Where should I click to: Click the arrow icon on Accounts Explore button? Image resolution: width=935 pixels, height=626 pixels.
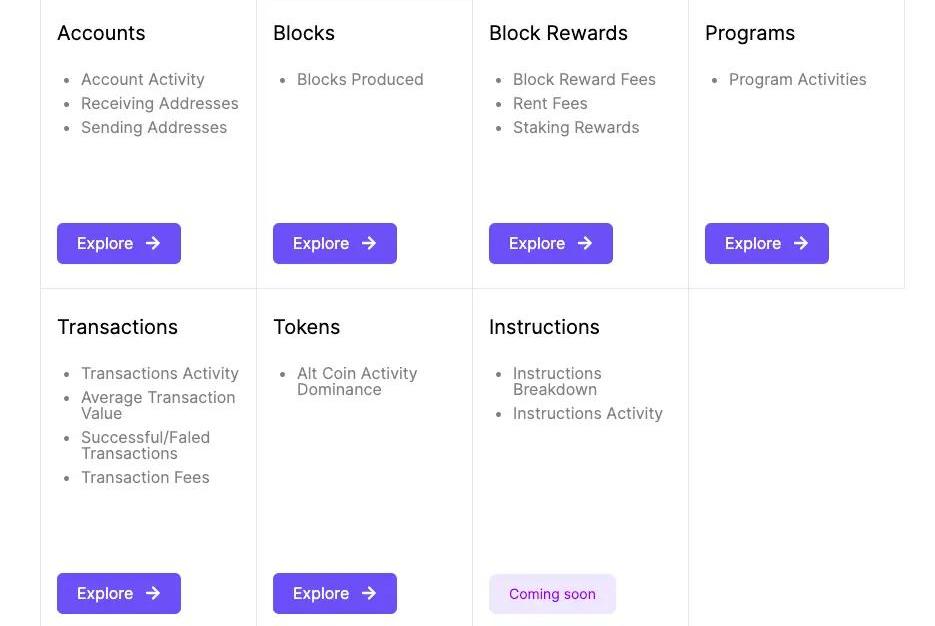tap(153, 243)
